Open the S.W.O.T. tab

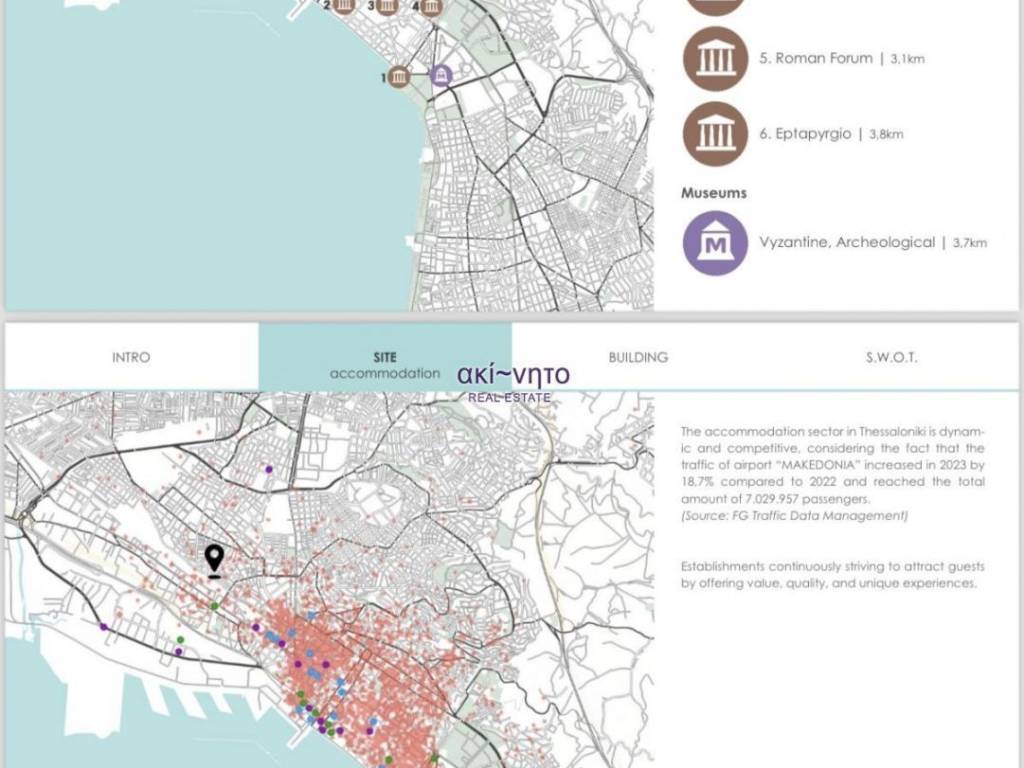click(x=891, y=357)
